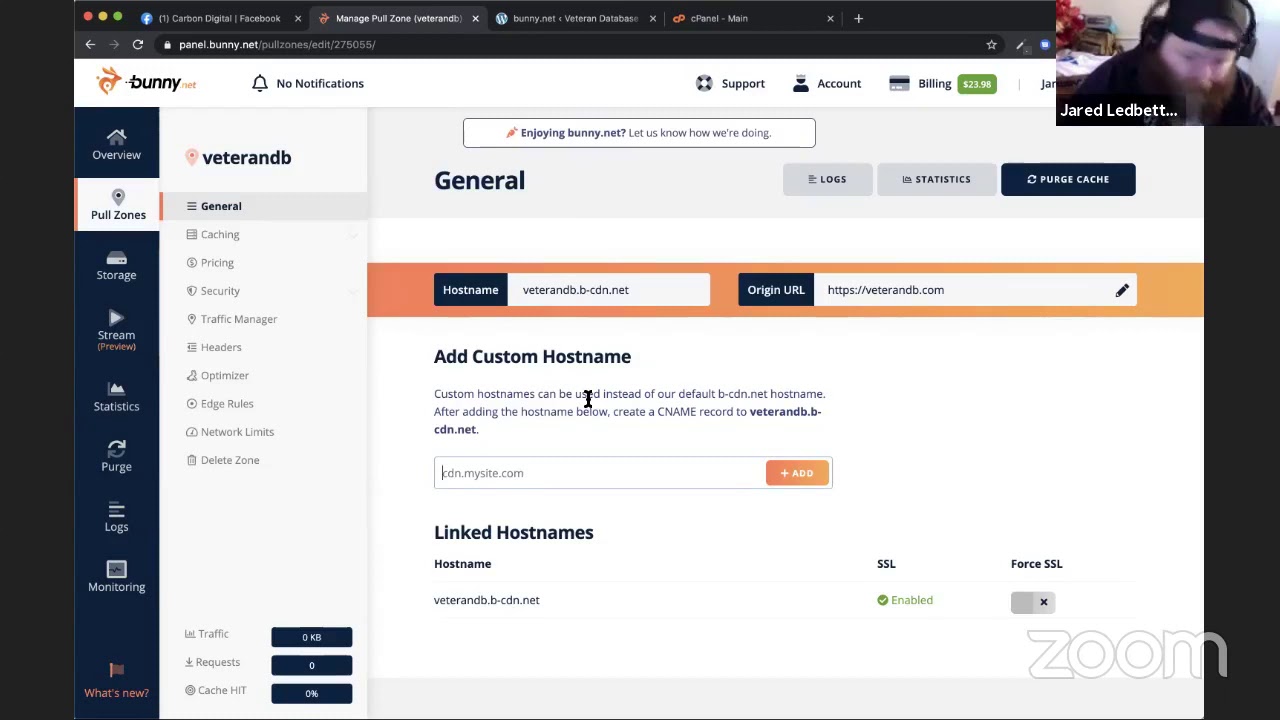Edit the Origin URL pencil icon
The image size is (1280, 720).
pyautogui.click(x=1122, y=290)
